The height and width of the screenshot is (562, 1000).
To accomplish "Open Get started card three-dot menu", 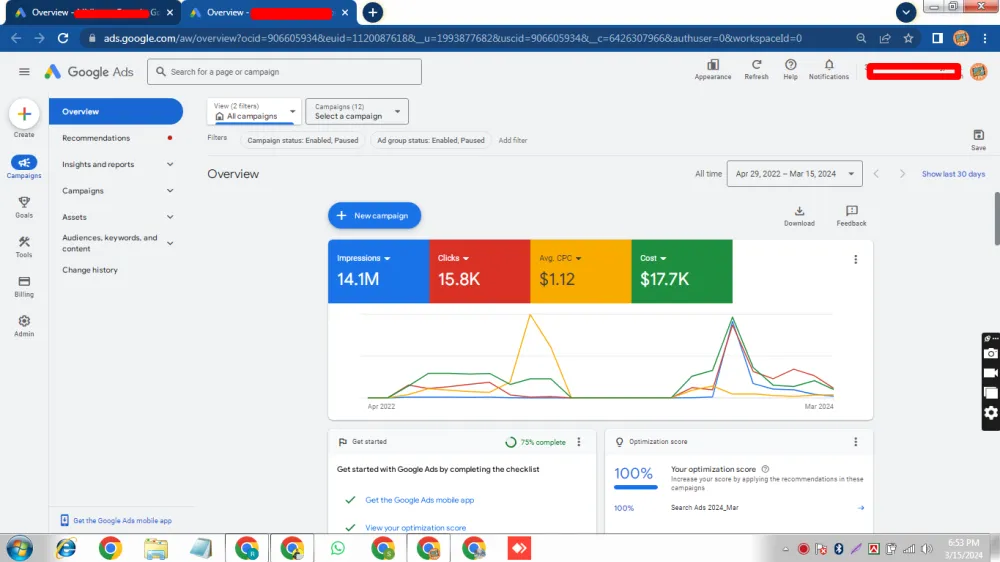I will (578, 441).
